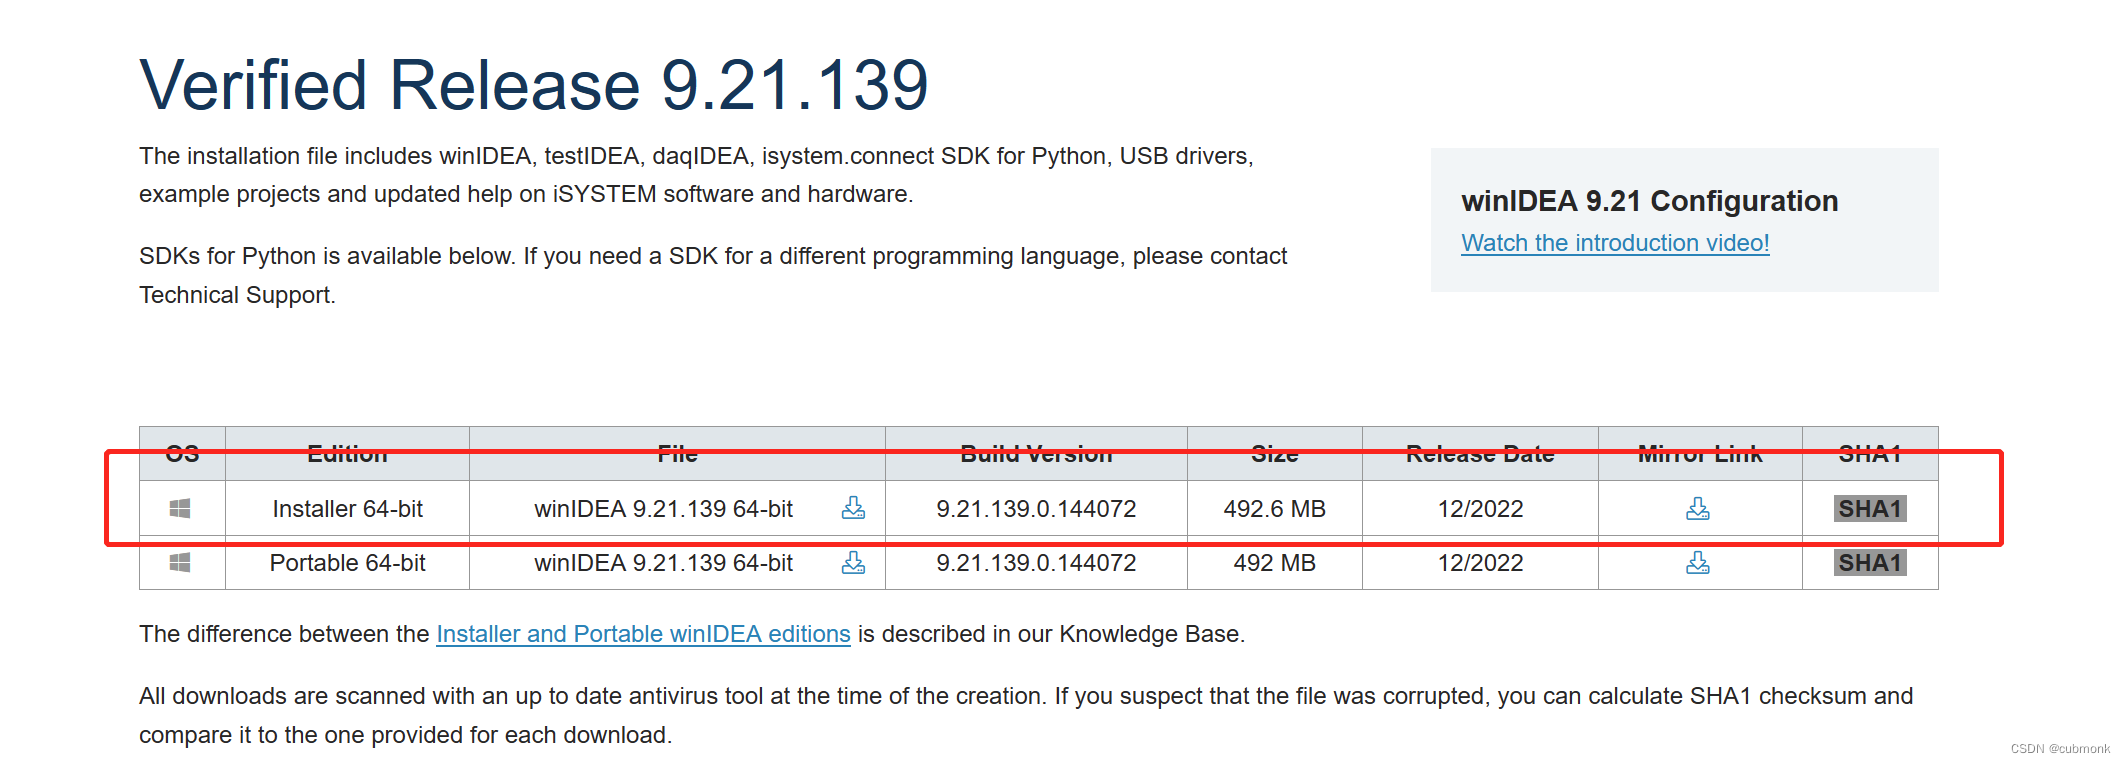Viewport: 2126px width, 763px height.
Task: Click winIDEA 9.21.139 64-bit Installer file name
Action: pos(663,509)
